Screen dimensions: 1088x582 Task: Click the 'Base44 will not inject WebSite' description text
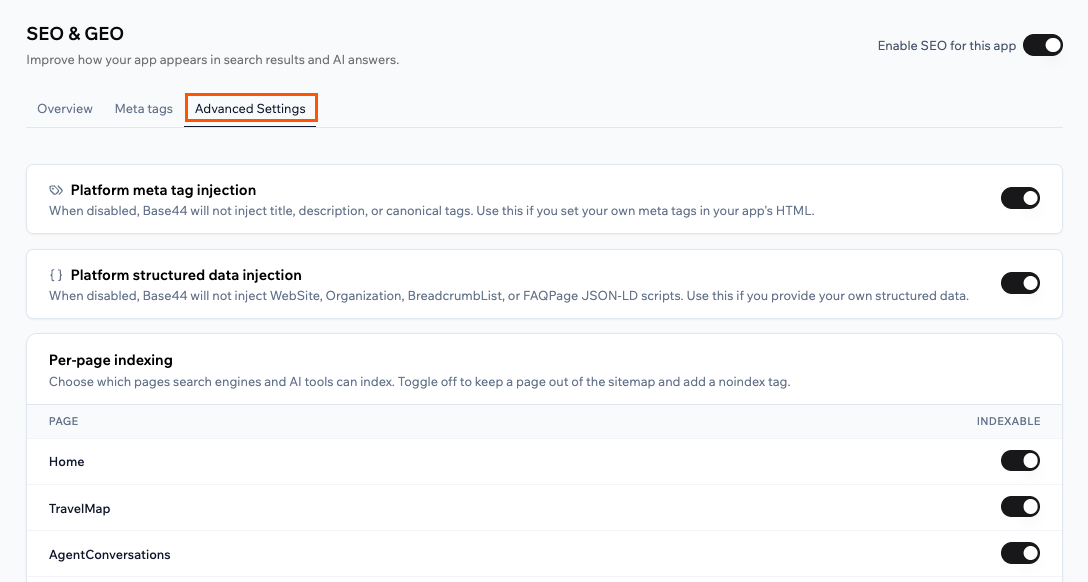click(509, 296)
